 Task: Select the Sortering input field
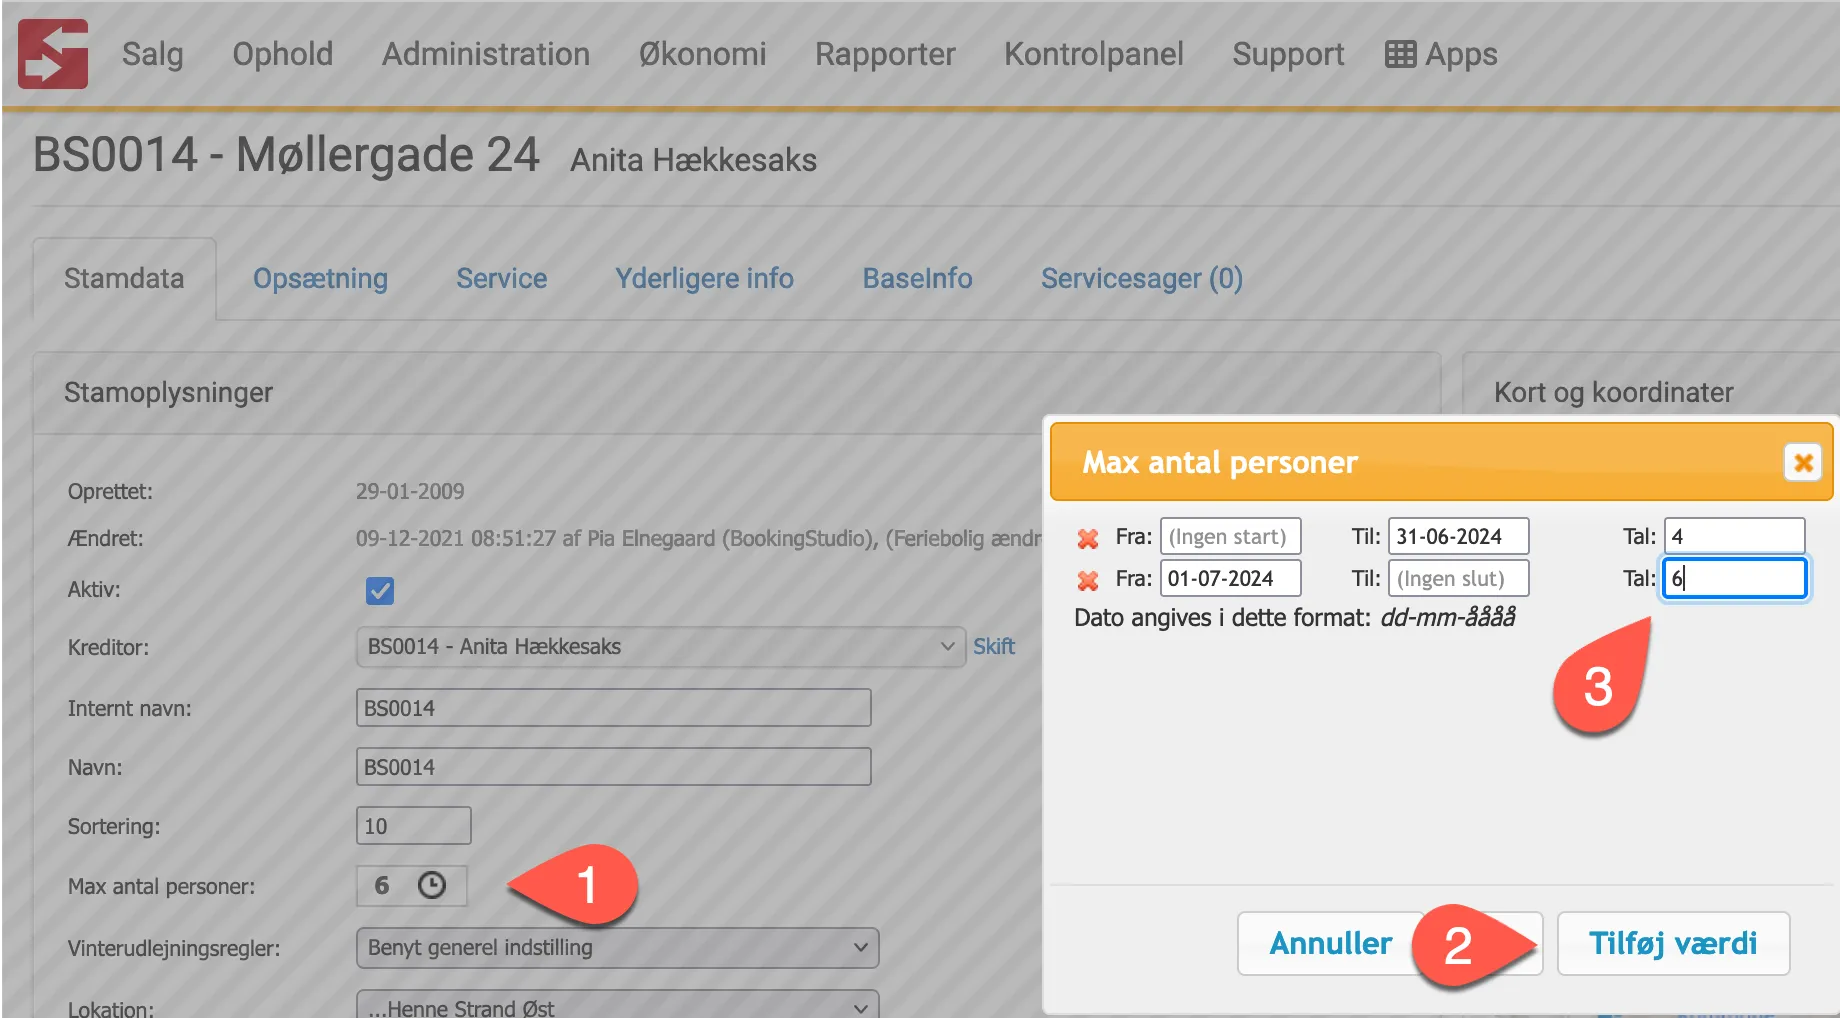click(x=413, y=826)
